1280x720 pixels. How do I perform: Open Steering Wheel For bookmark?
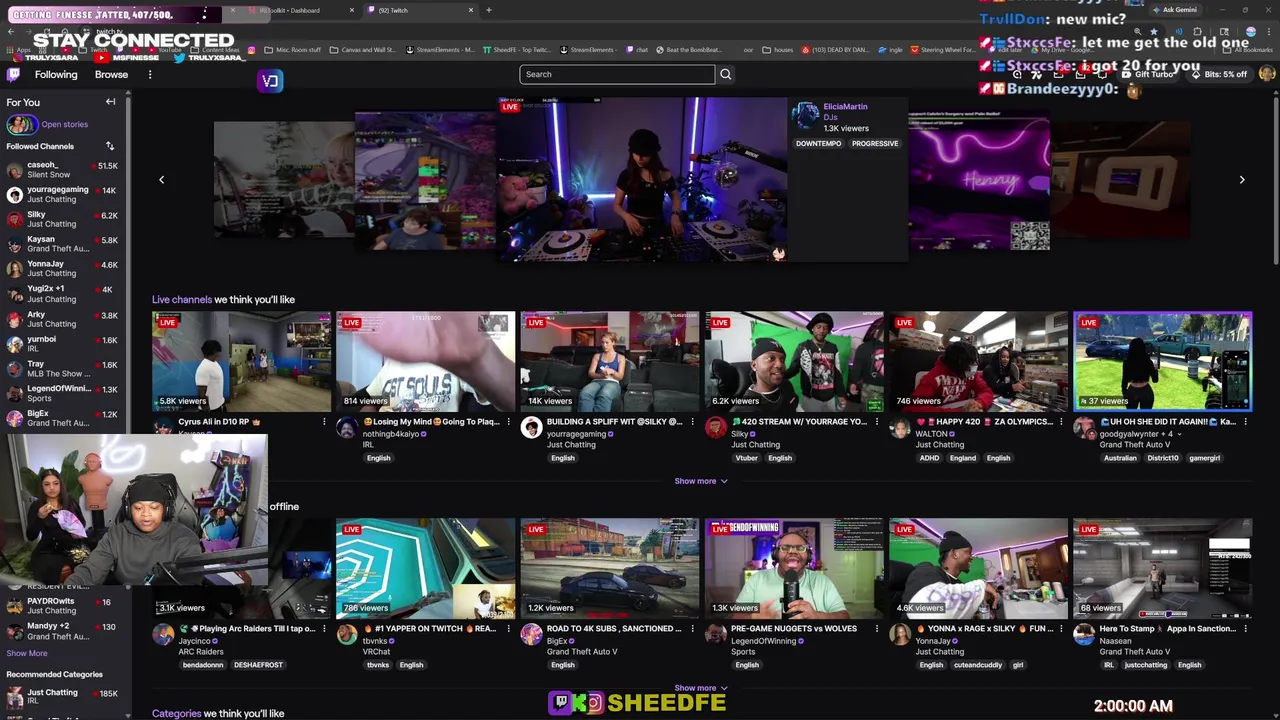click(942, 50)
